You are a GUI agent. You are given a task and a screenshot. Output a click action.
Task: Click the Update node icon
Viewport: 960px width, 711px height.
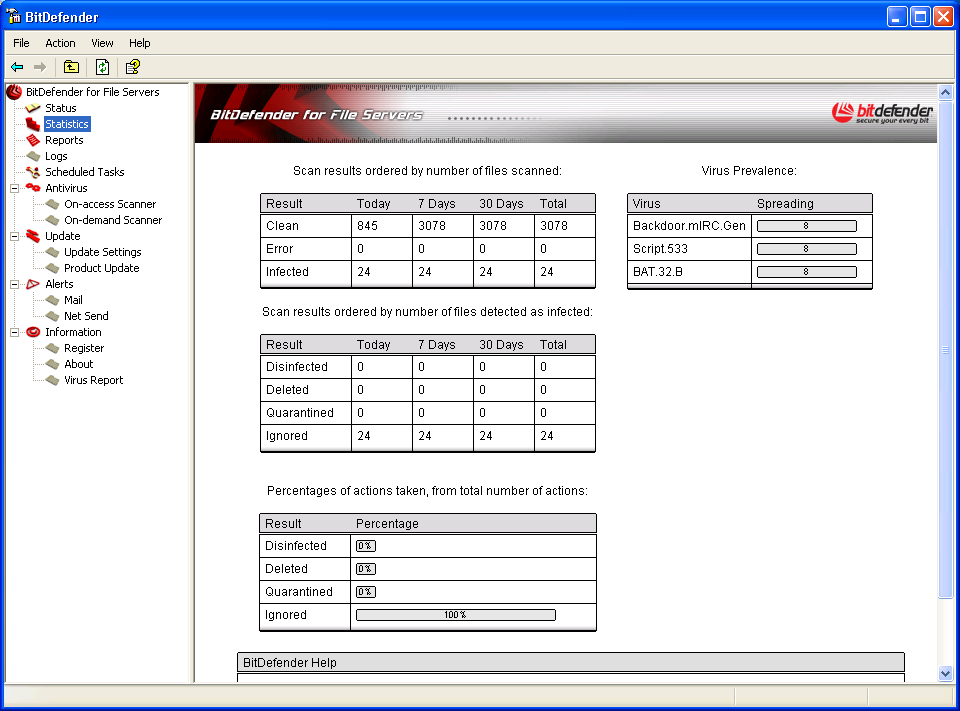pos(33,236)
